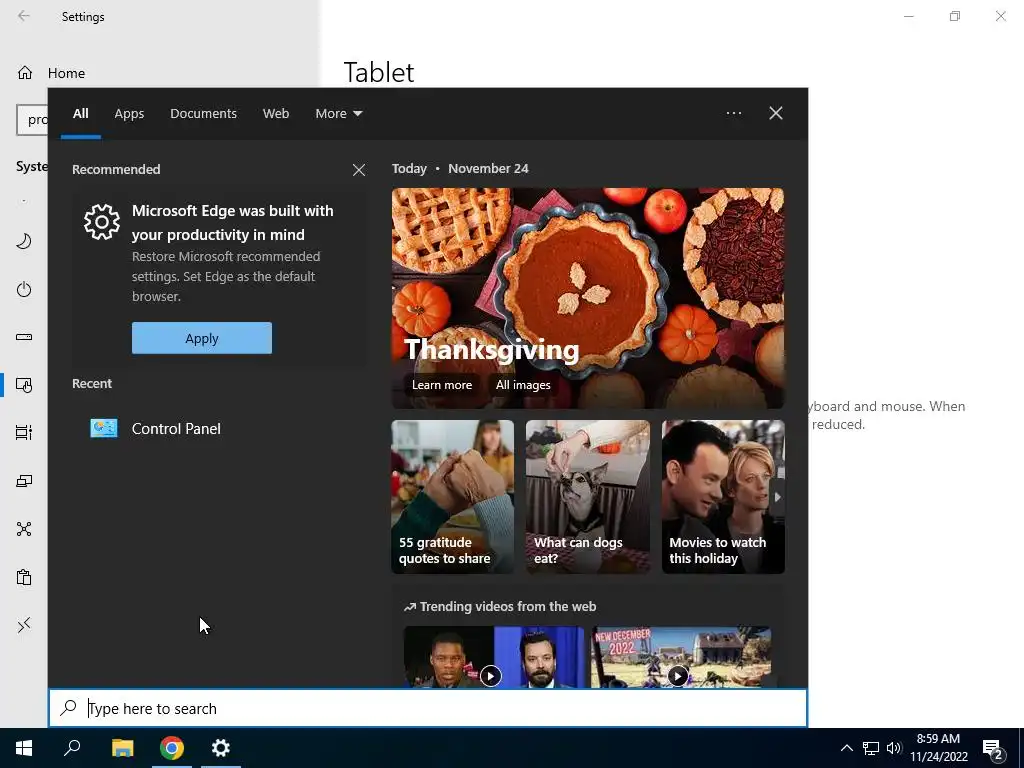This screenshot has width=1024, height=768.
Task: Open Multitasking icon in Settings sidebar
Action: 24,432
